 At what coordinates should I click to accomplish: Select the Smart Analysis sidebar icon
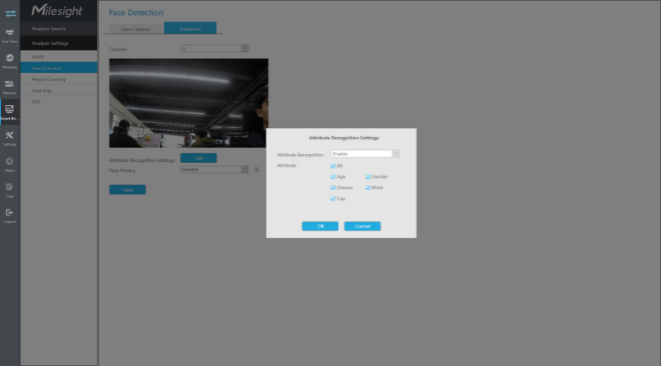click(x=10, y=112)
